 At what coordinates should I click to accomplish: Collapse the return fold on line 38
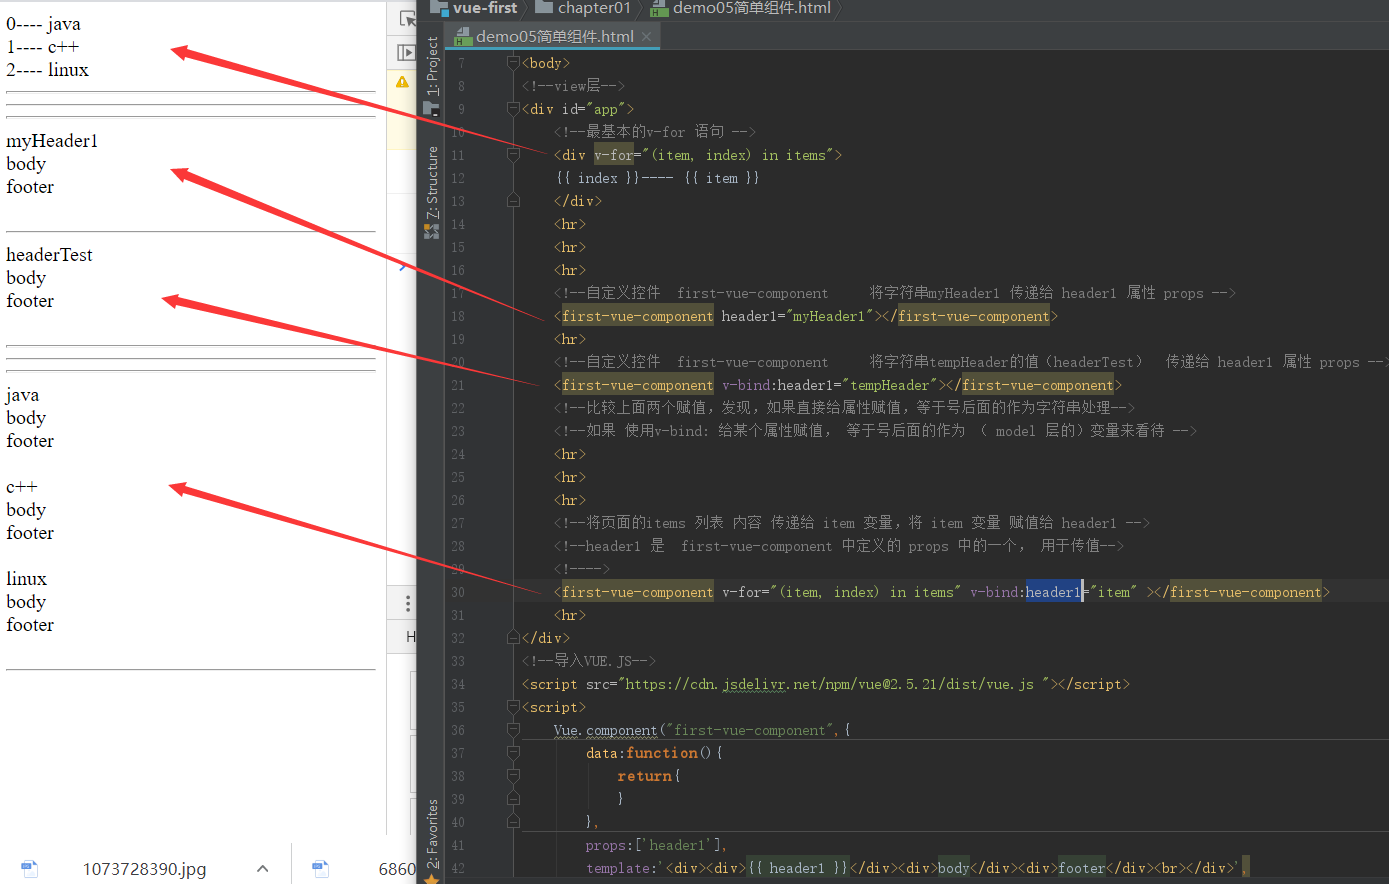[x=513, y=776]
